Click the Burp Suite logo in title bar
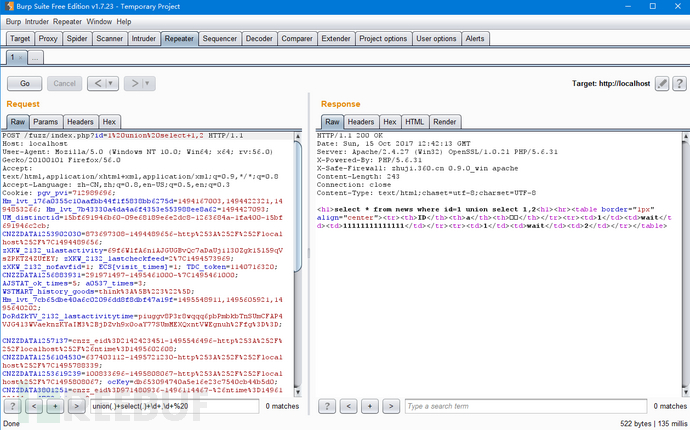This screenshot has width=690, height=430. coord(9,6)
